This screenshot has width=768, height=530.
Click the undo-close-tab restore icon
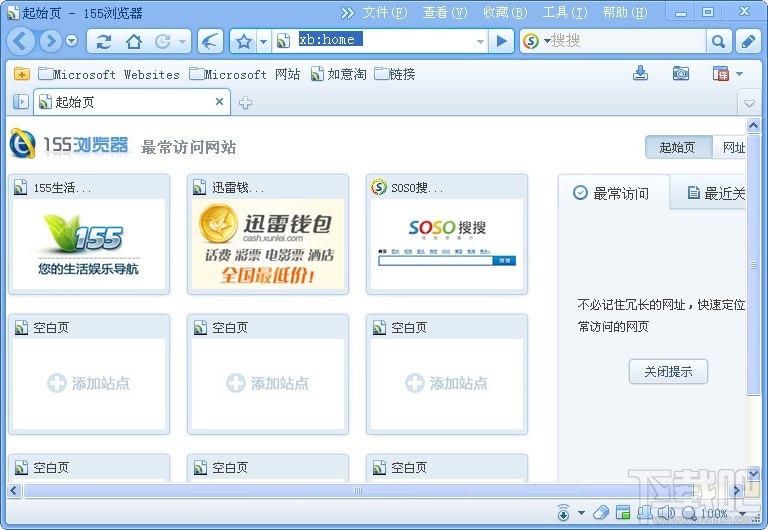(x=162, y=42)
